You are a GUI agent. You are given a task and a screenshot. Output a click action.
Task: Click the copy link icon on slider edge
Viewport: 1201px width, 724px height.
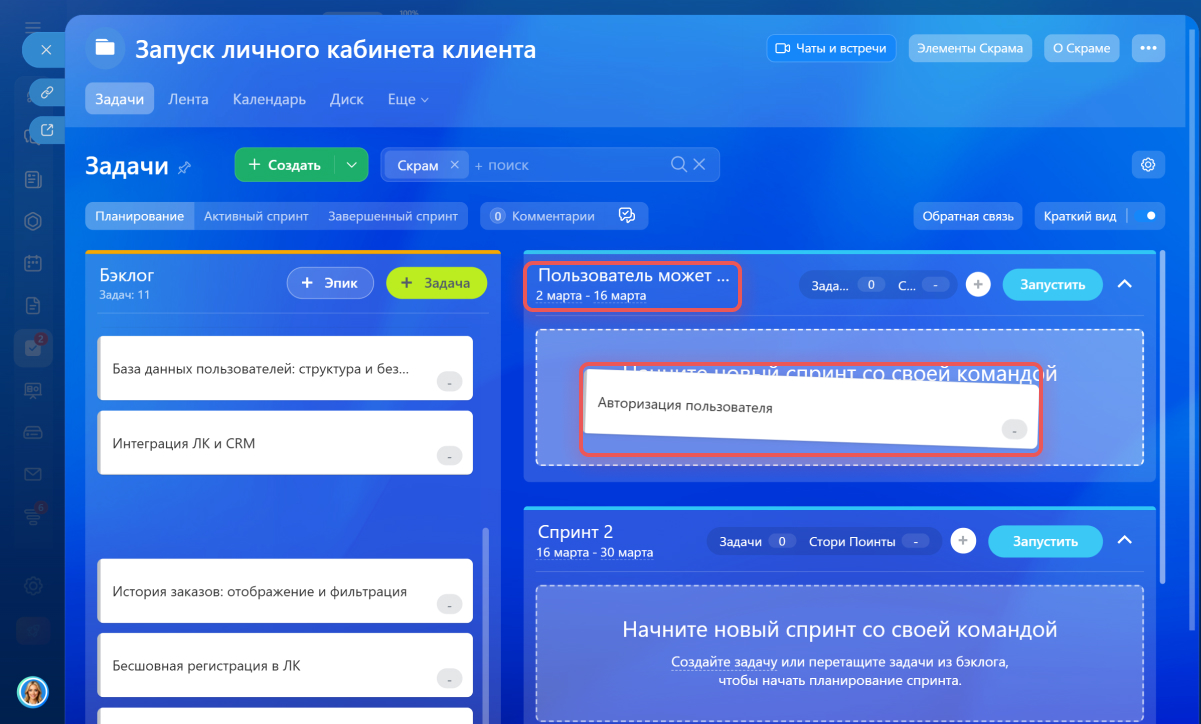[46, 93]
